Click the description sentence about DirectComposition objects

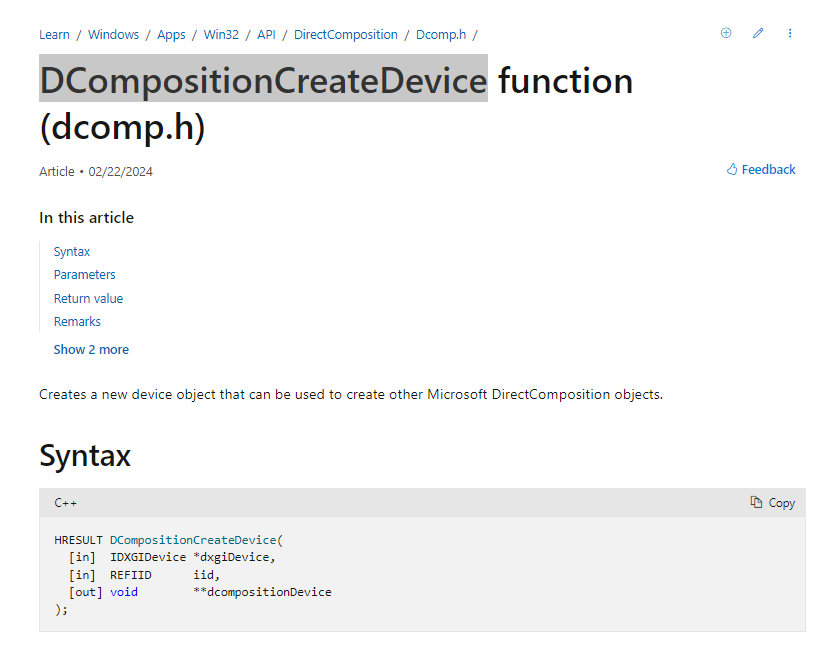pos(351,394)
